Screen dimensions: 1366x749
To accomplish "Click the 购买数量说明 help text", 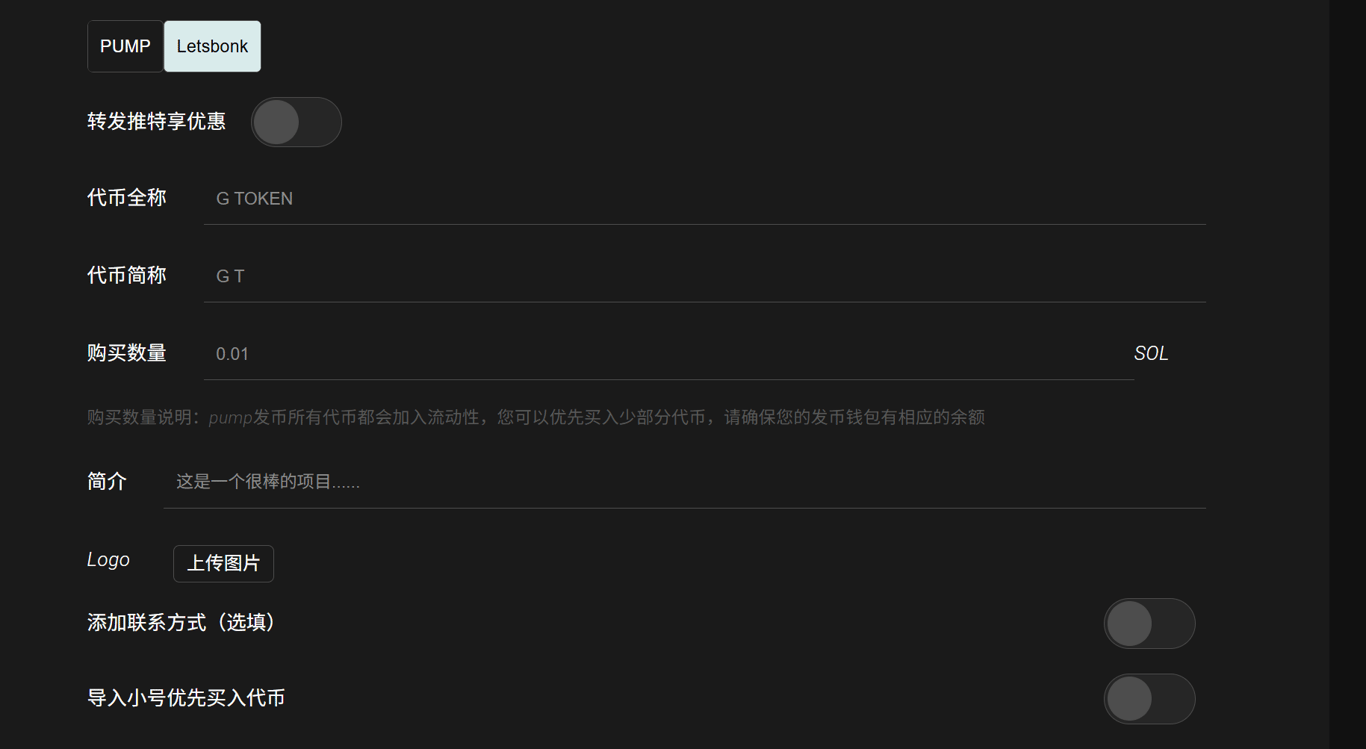I will click(536, 417).
